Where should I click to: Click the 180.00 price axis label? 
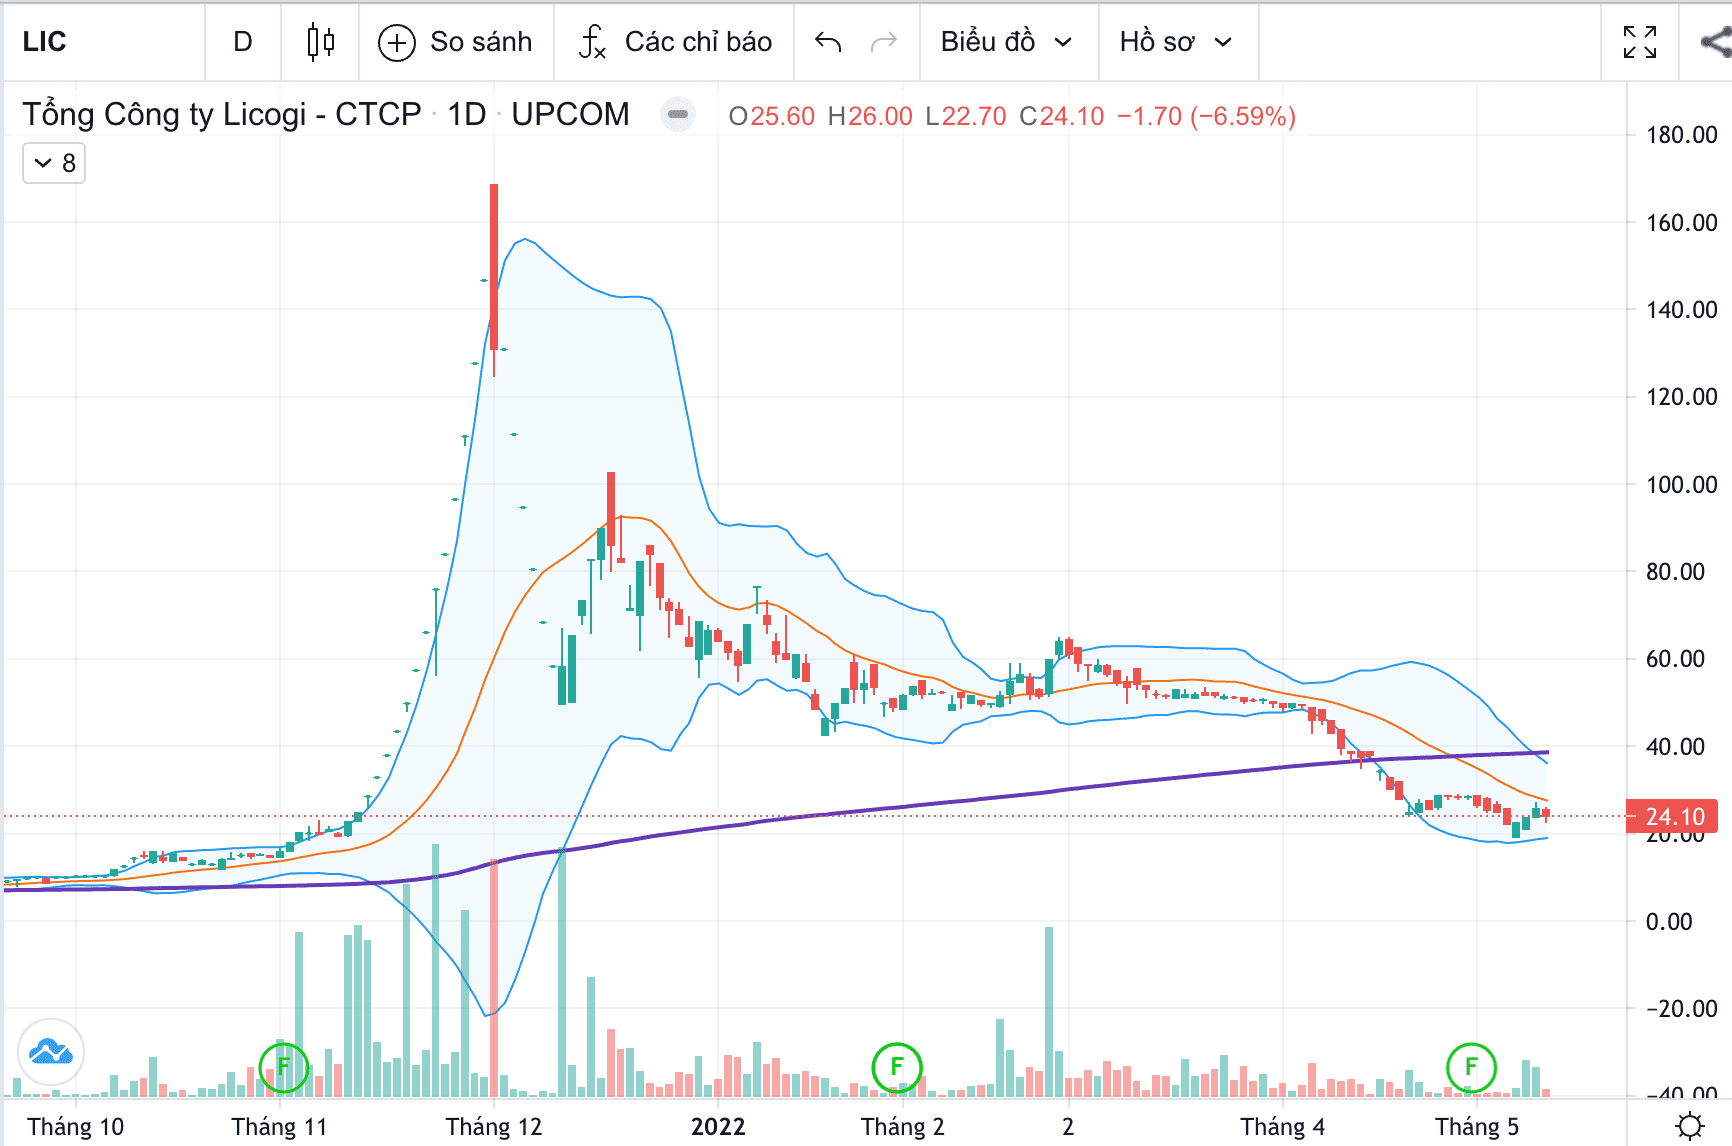[1682, 135]
